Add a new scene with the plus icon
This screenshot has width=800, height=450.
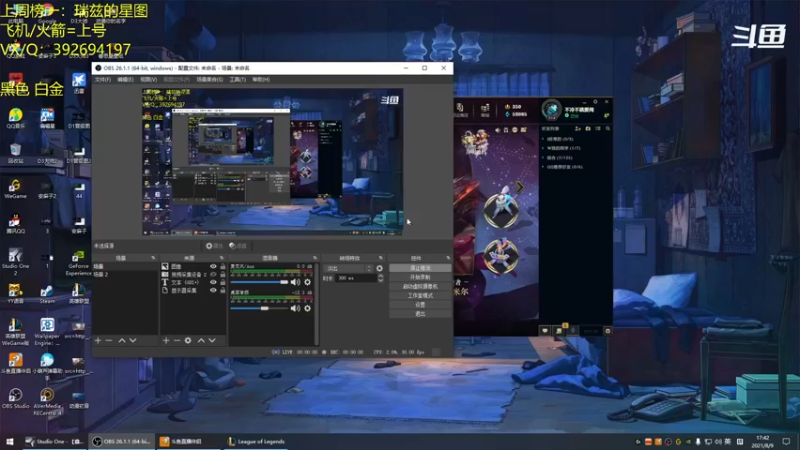(x=98, y=340)
